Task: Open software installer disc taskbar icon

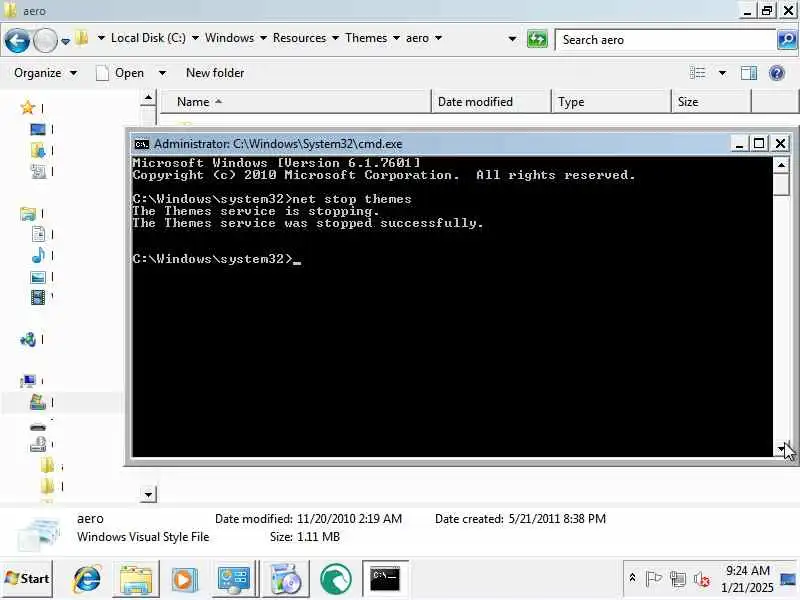Action: (x=285, y=579)
